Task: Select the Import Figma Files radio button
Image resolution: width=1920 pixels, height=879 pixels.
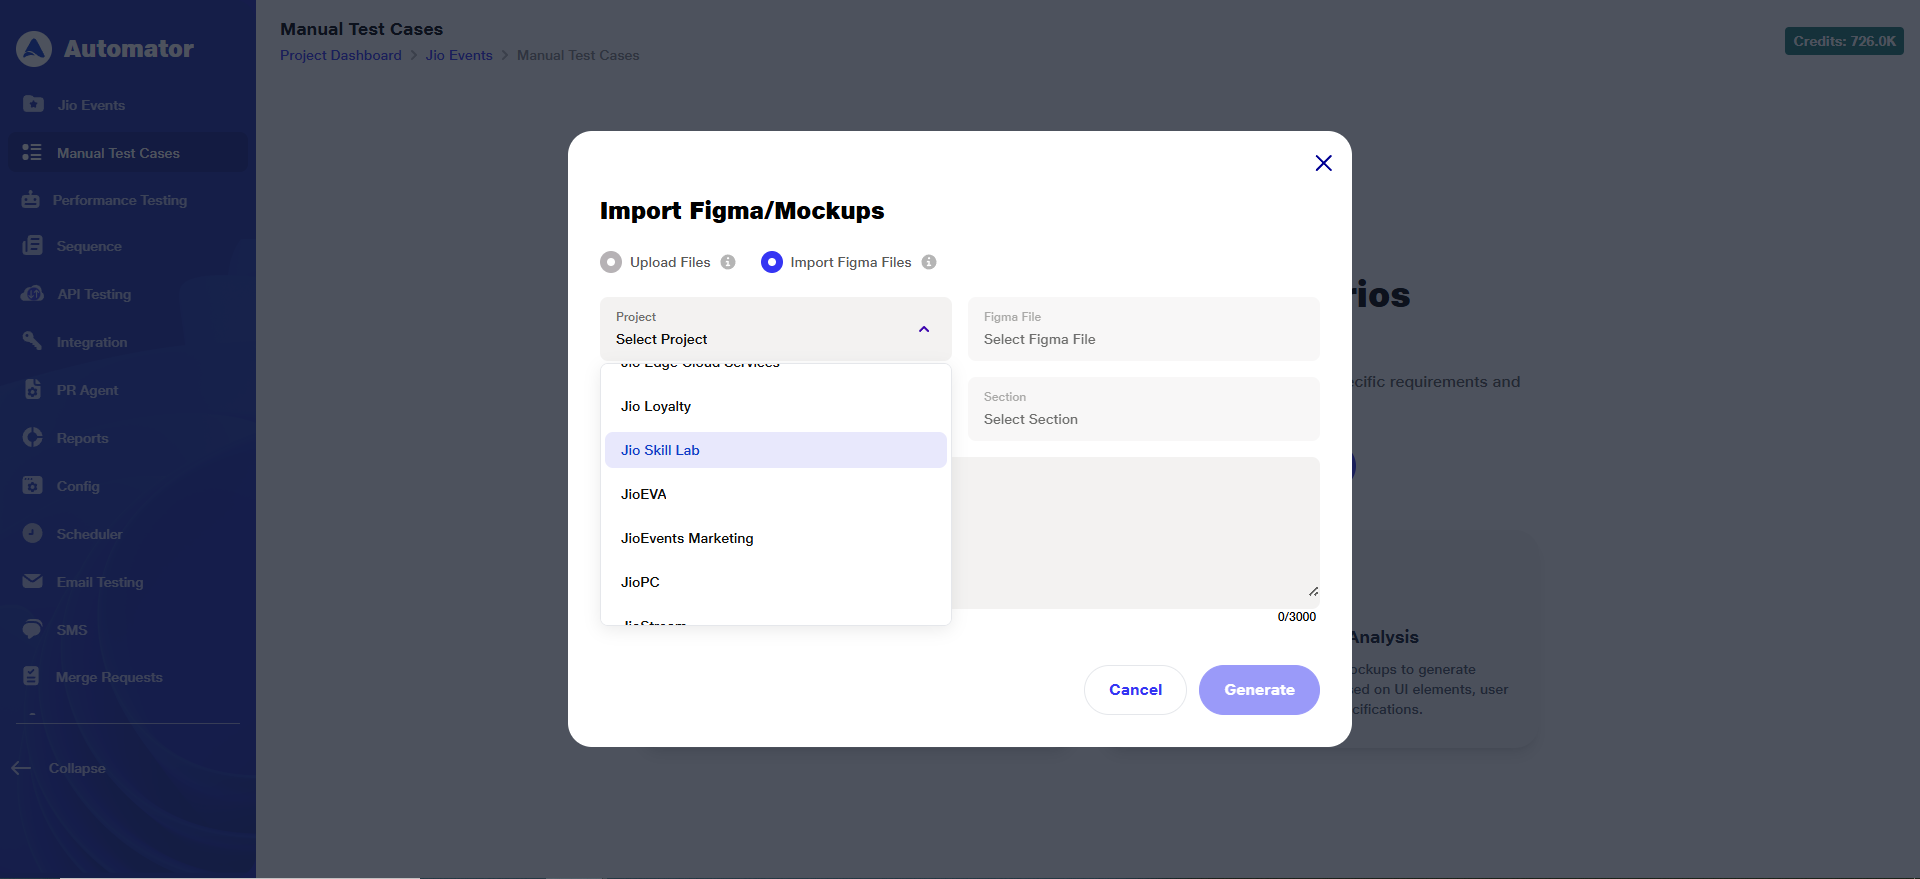Action: coord(771,262)
